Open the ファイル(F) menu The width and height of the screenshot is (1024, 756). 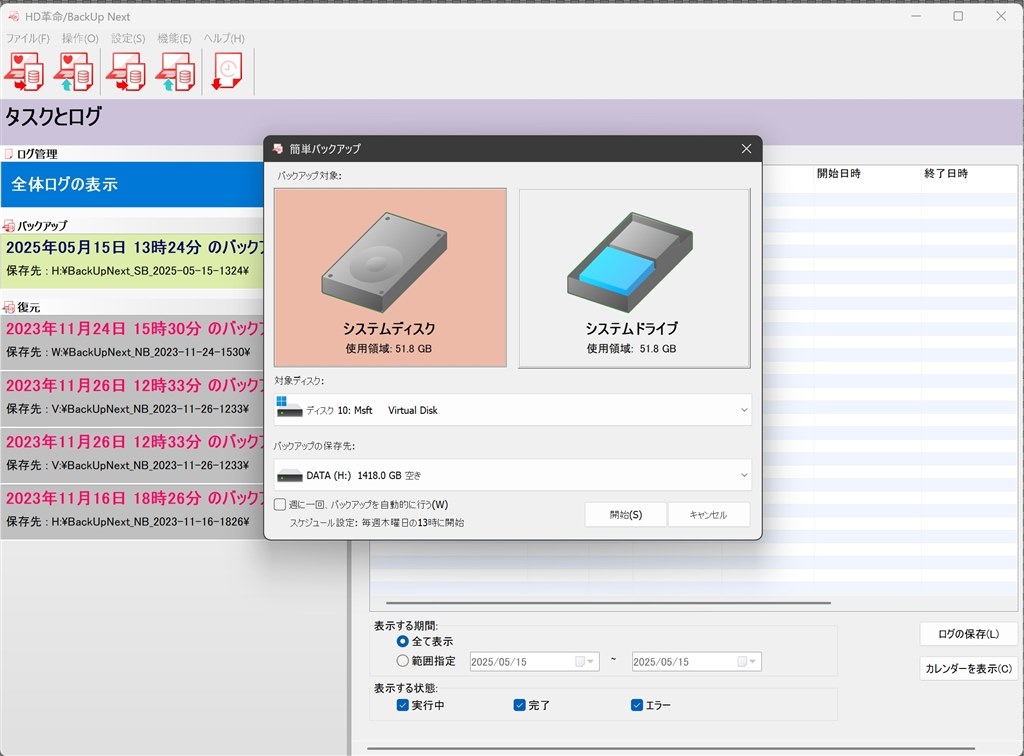27,39
